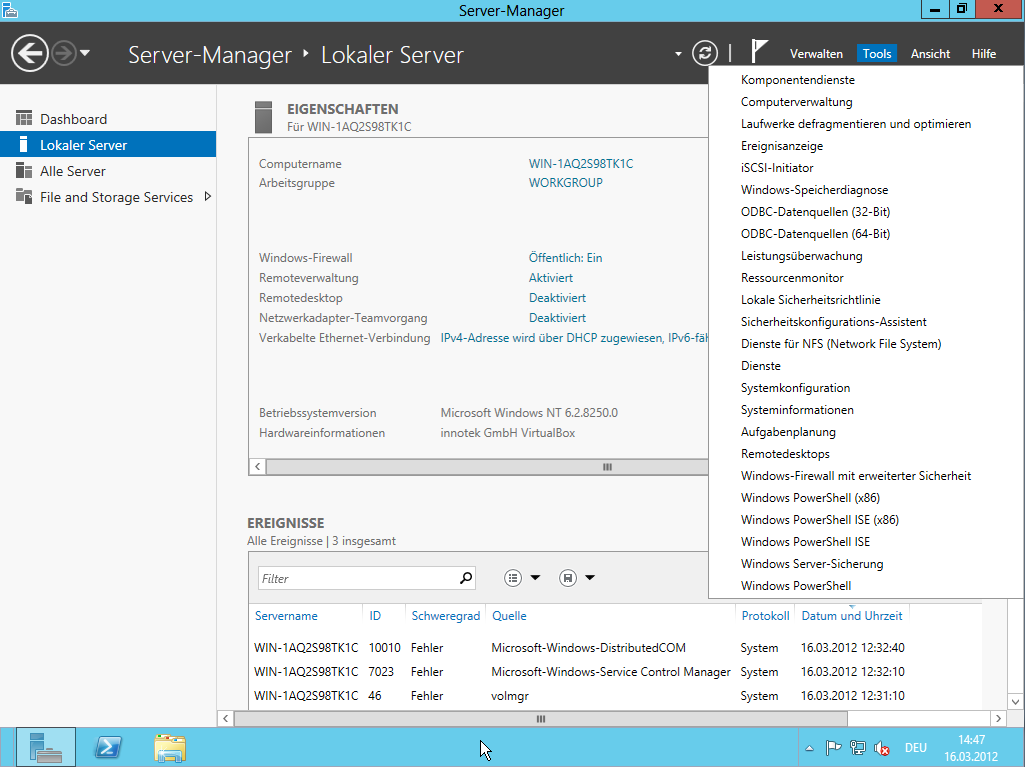Open the navigation history dropdown arrow
This screenshot has width=1025, height=767.
pyautogui.click(x=85, y=53)
